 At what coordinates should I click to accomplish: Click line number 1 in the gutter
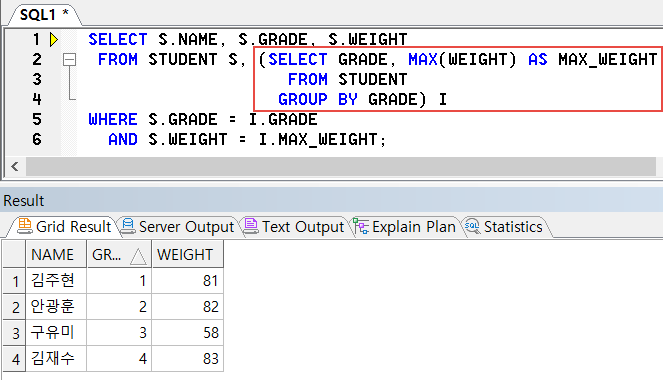[36, 40]
